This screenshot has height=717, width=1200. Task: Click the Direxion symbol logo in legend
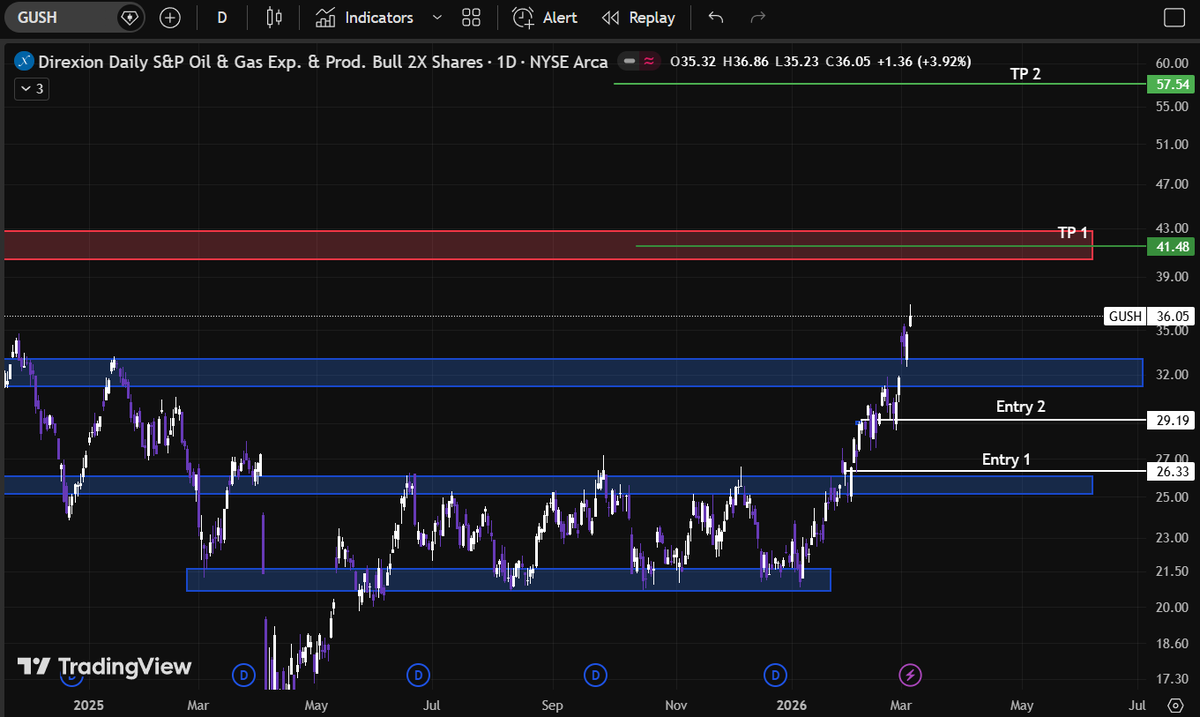click(22, 62)
